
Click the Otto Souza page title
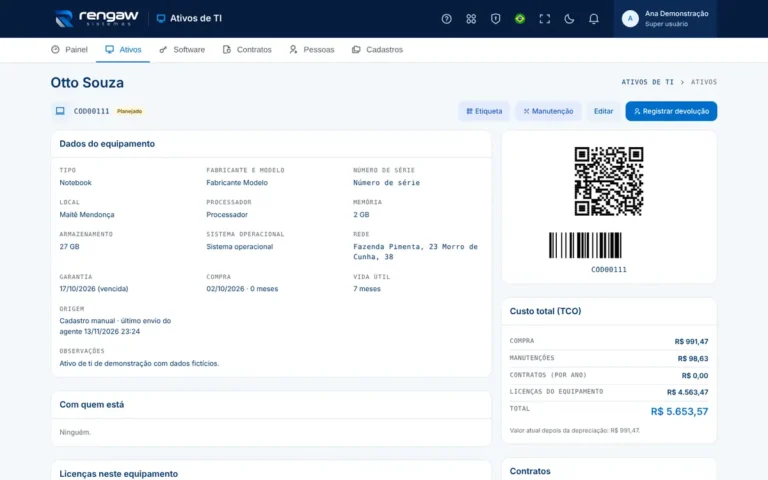[x=87, y=82]
